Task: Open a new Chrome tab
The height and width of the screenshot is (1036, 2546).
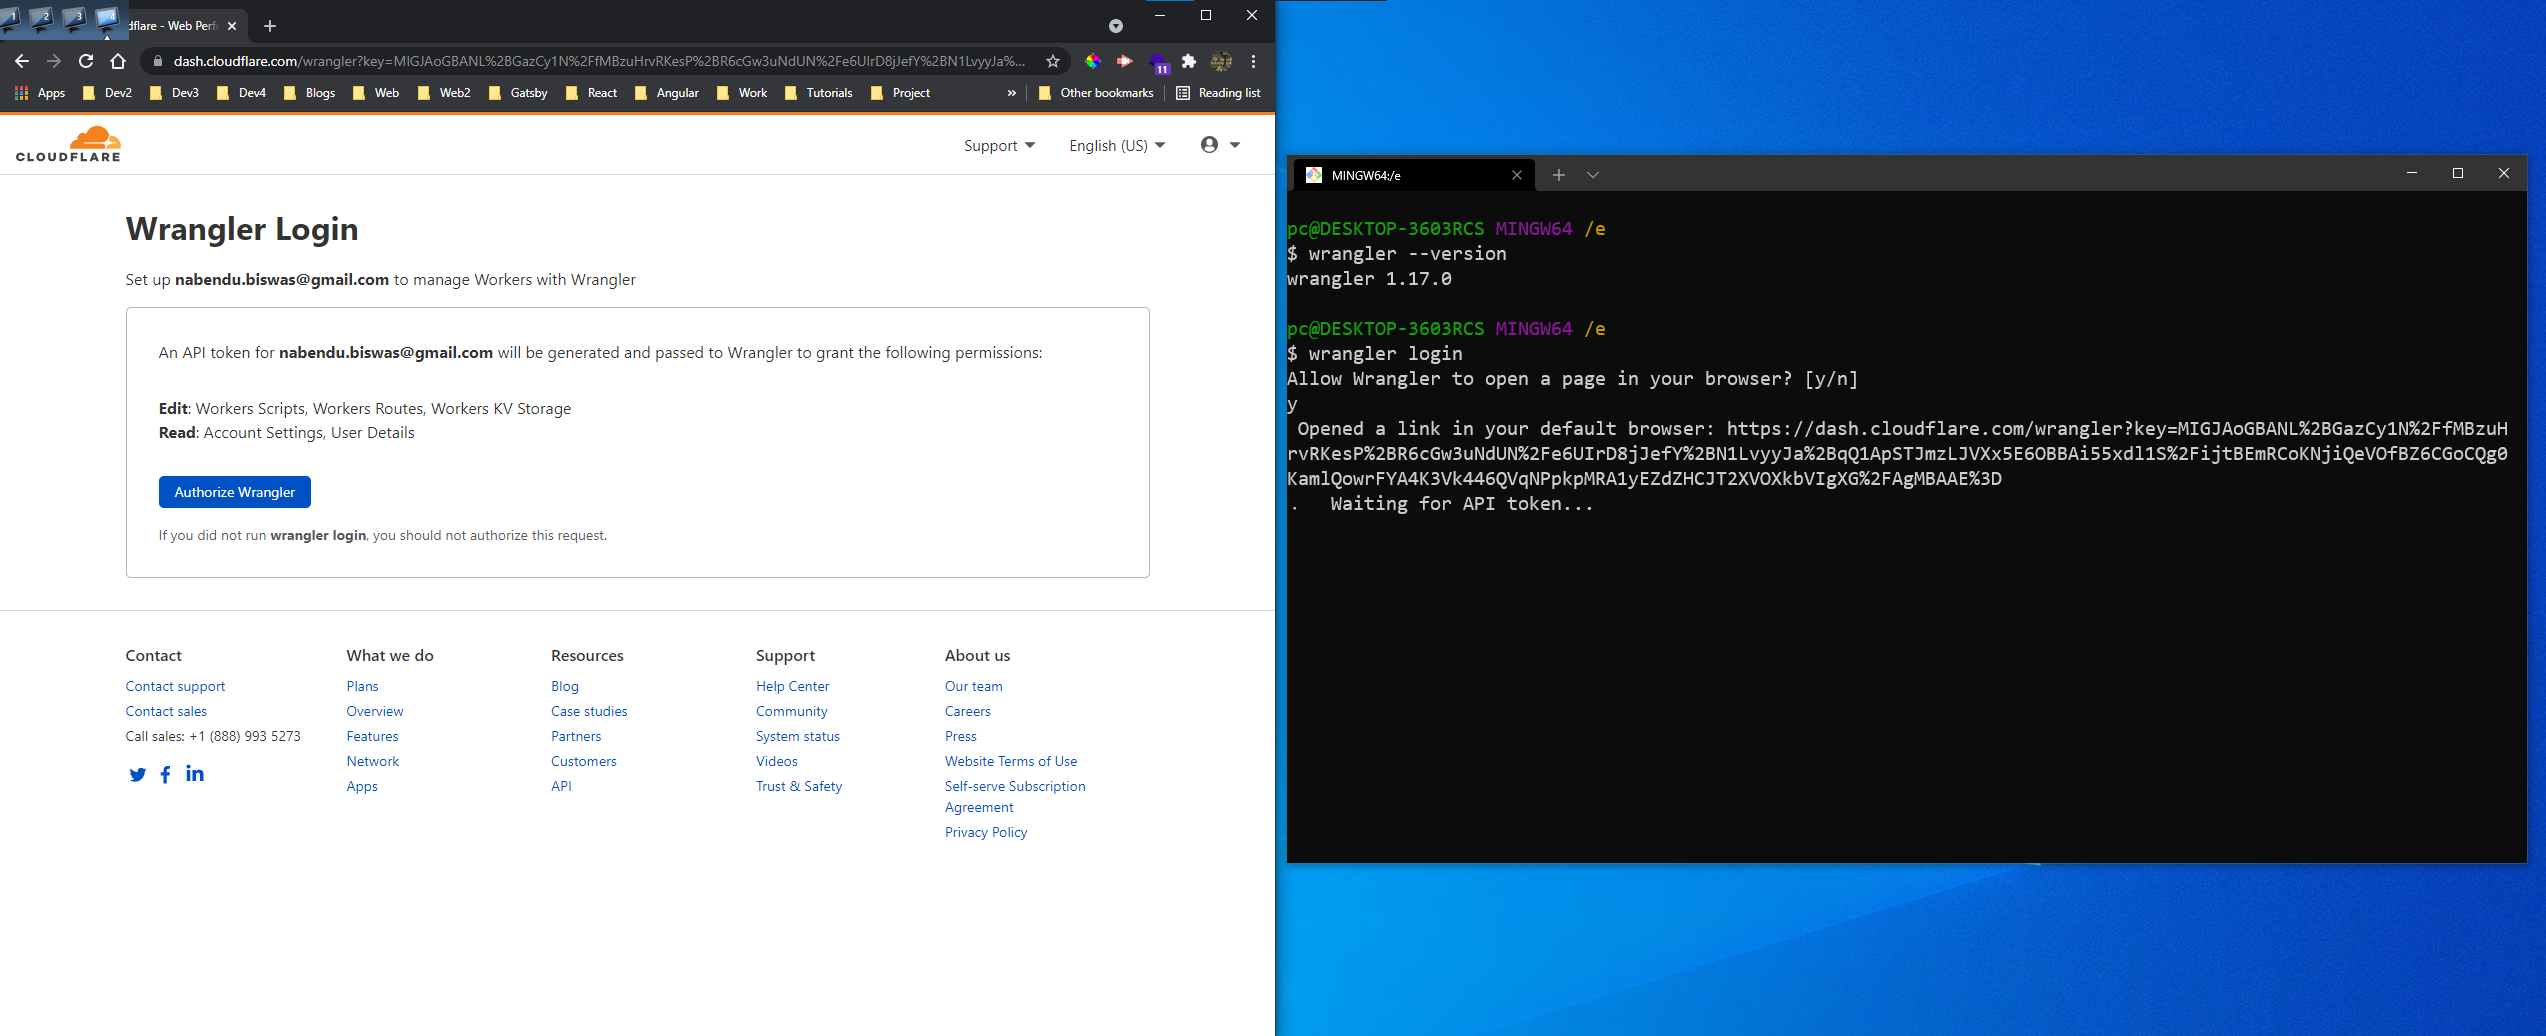Action: [x=270, y=26]
